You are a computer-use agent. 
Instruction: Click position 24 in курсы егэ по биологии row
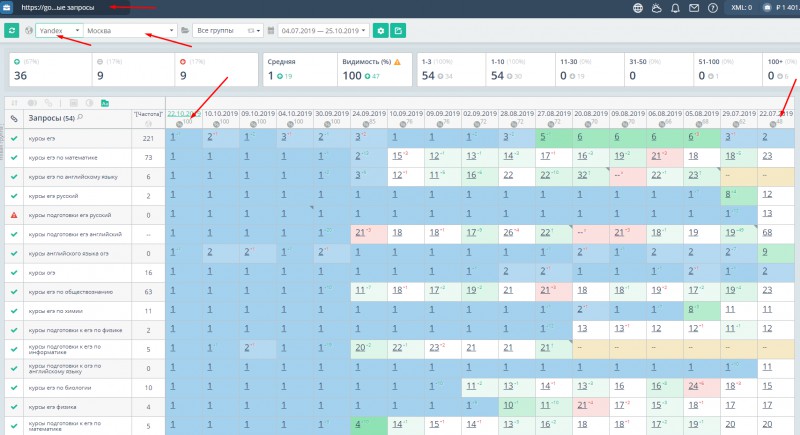point(693,386)
